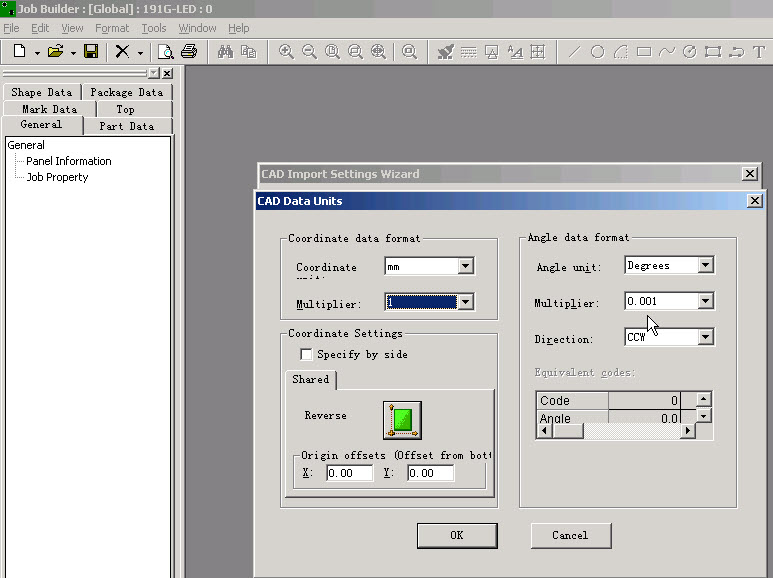The width and height of the screenshot is (773, 578).
Task: Click the text style A icon
Action: pos(515,51)
